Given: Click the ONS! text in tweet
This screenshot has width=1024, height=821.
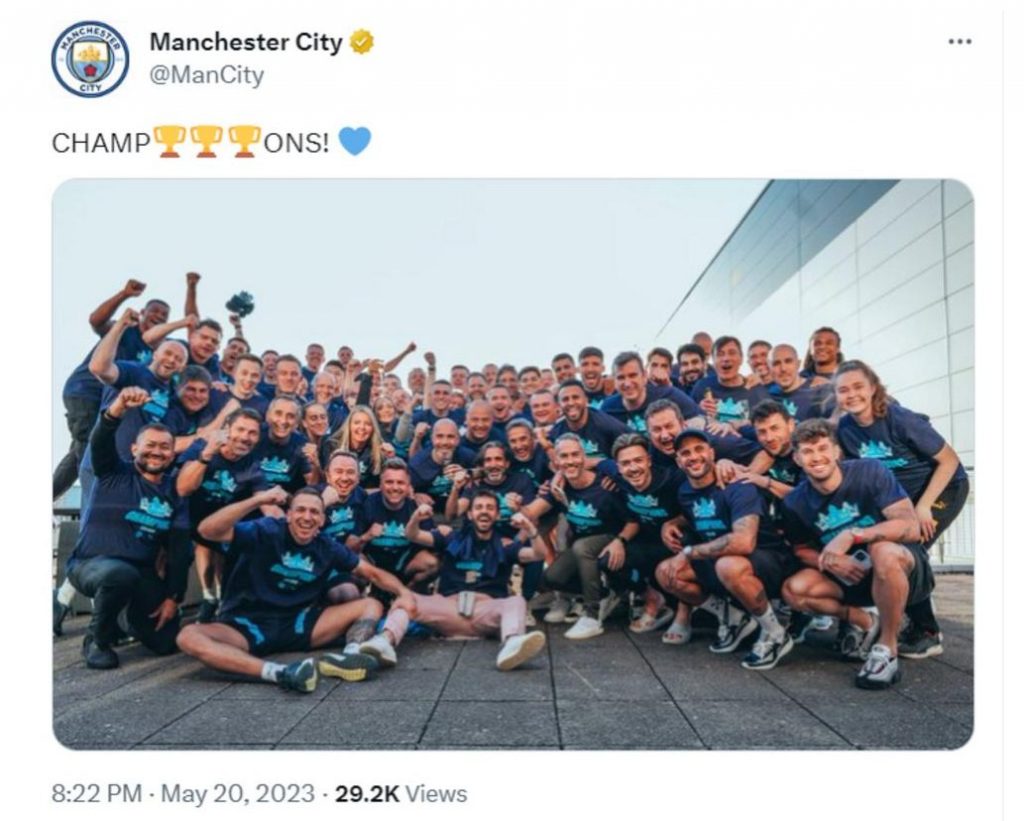Looking at the screenshot, I should [296, 143].
